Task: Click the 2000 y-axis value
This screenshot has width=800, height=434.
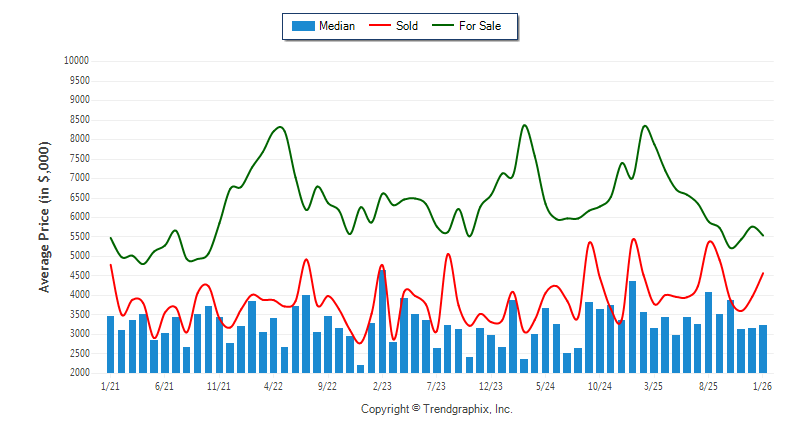Action: (x=79, y=373)
